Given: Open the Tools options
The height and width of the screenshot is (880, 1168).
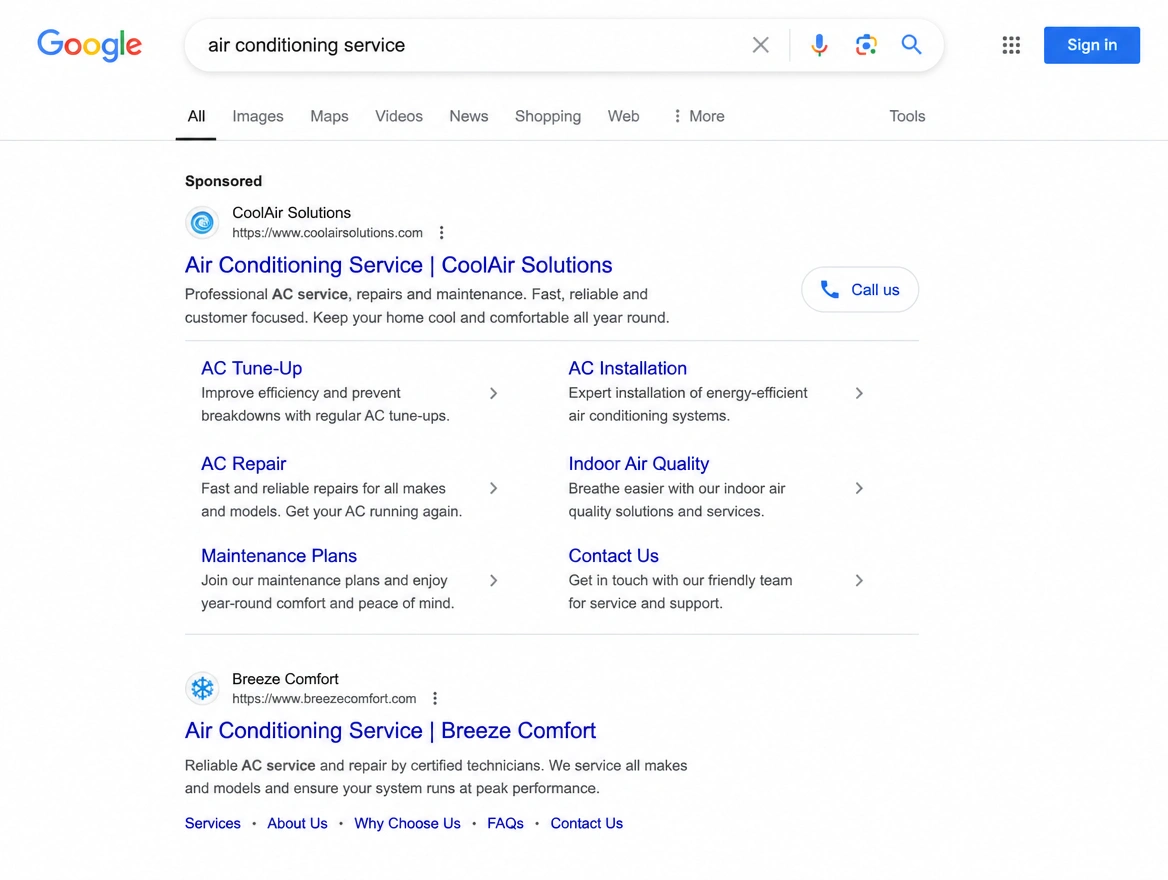Looking at the screenshot, I should point(907,116).
